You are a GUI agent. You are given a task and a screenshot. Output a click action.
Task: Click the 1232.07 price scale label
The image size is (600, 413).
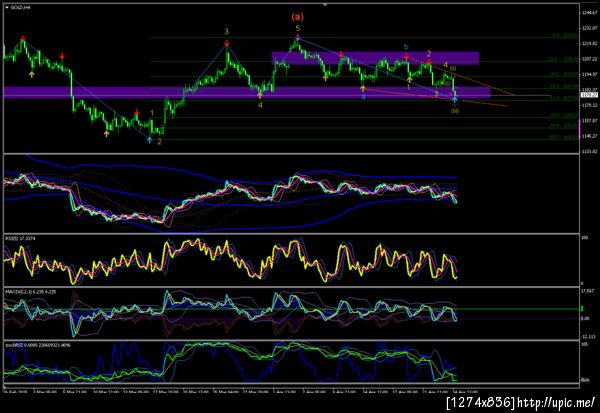(x=590, y=28)
